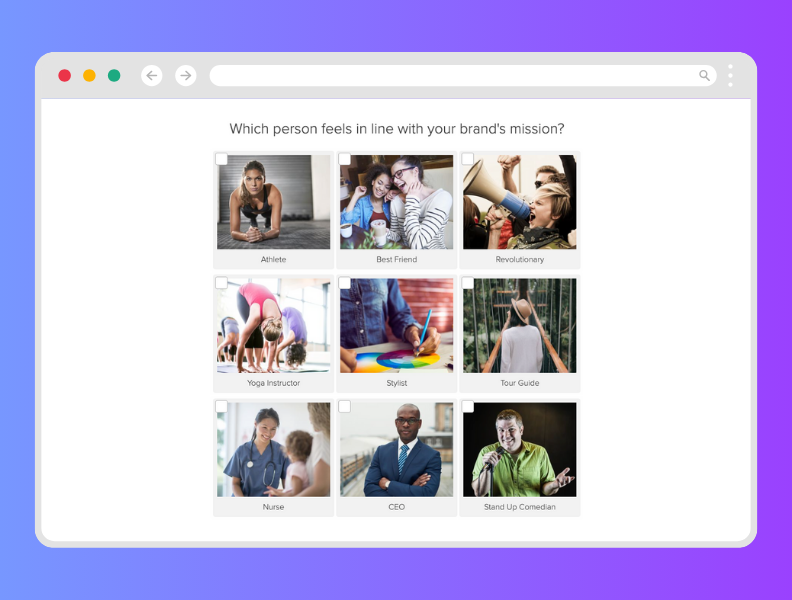This screenshot has width=792, height=600.
Task: Click the brand's mission question heading
Action: 397,129
